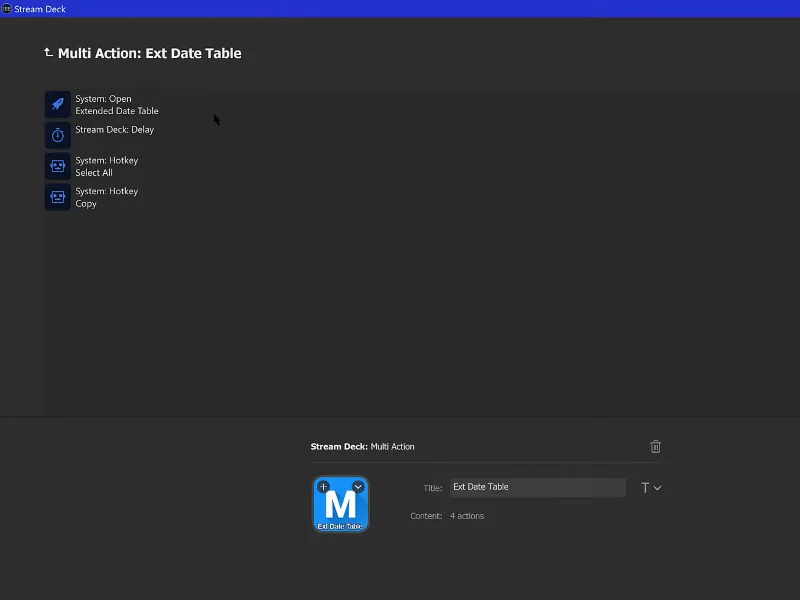Click 'Stream Deck: Multi Action' label
The width and height of the screenshot is (800, 600).
pos(362,446)
